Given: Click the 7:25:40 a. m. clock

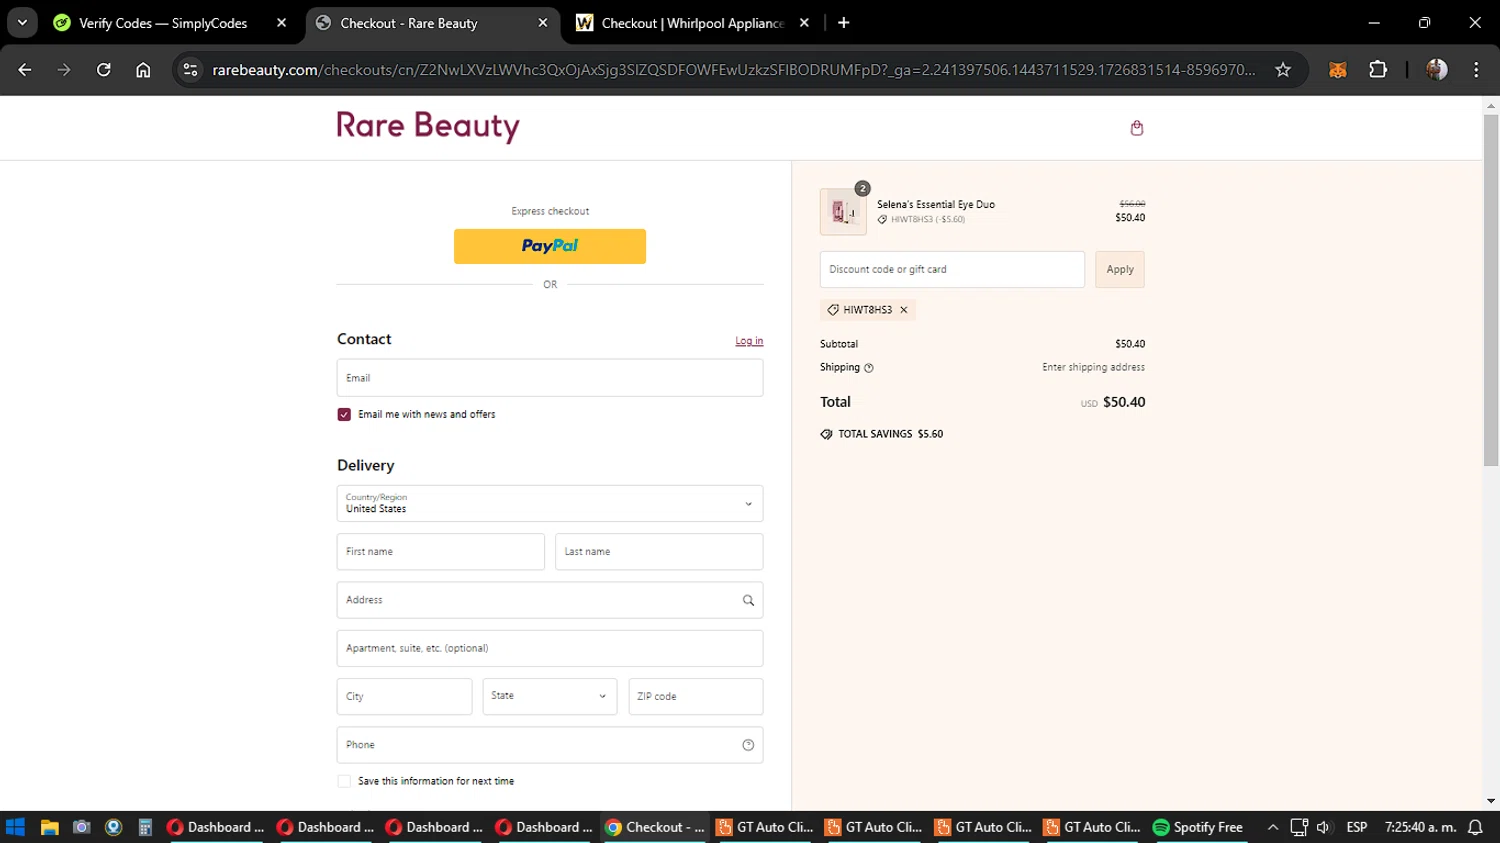Looking at the screenshot, I should [1420, 827].
